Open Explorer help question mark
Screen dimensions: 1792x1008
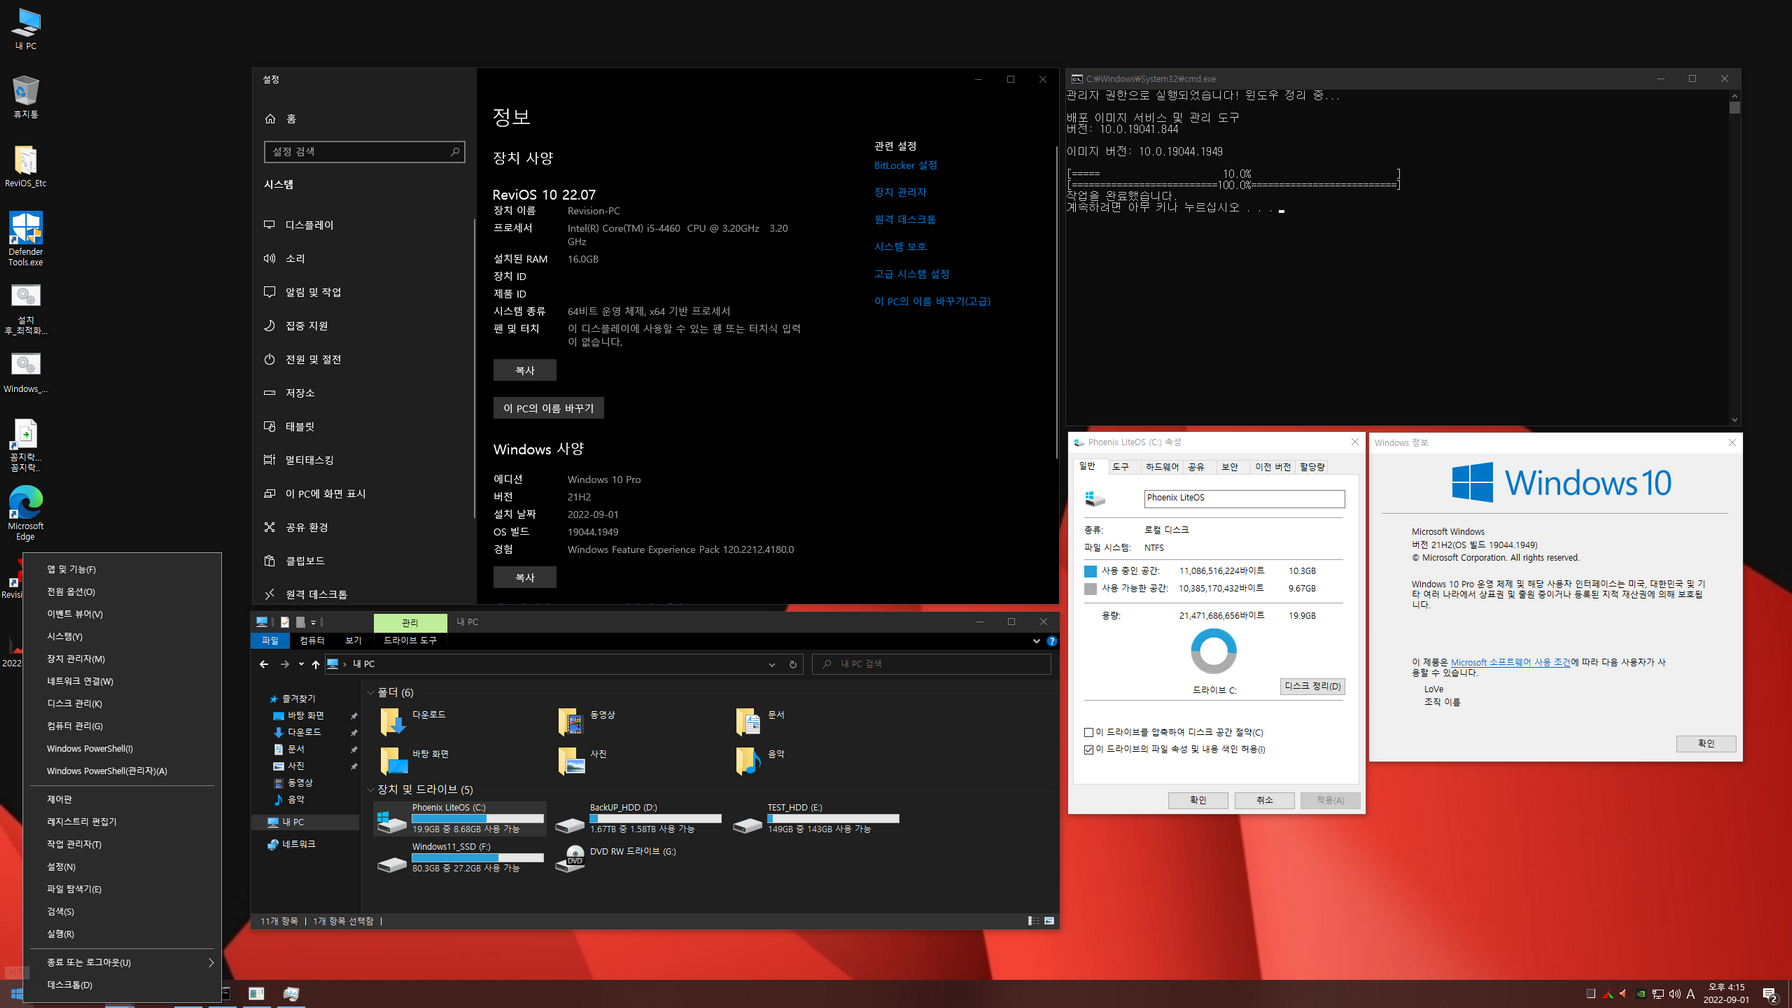(x=1051, y=641)
